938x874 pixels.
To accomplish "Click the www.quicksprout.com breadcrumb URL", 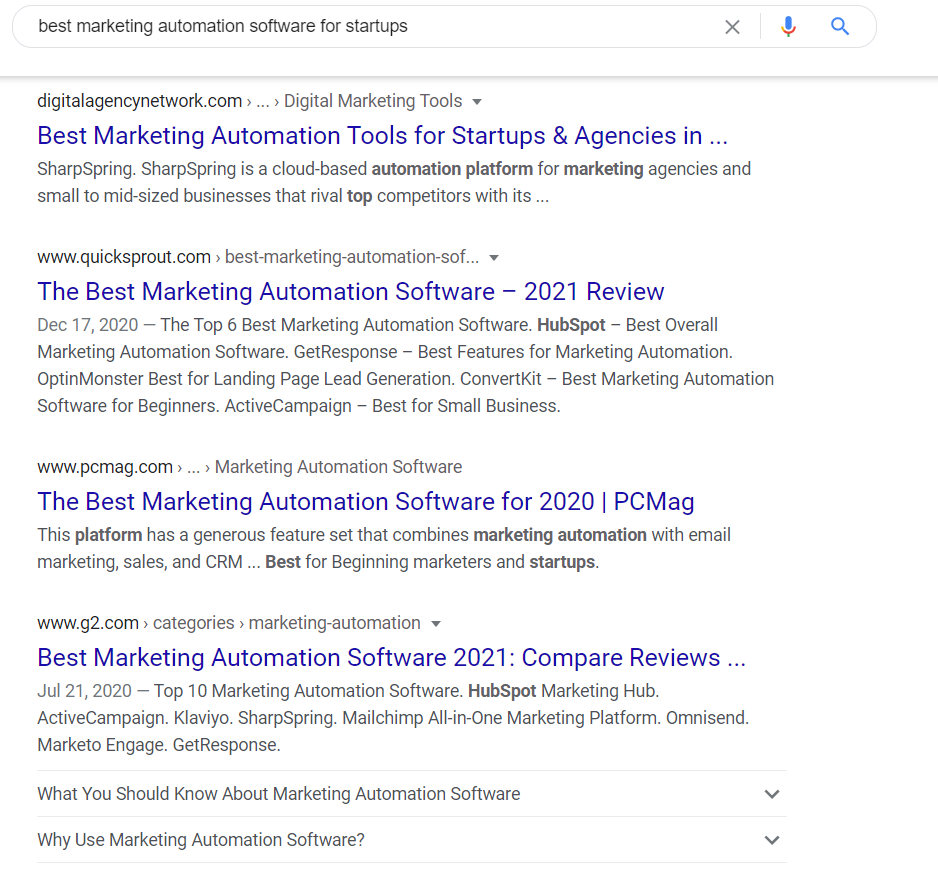I will [124, 257].
